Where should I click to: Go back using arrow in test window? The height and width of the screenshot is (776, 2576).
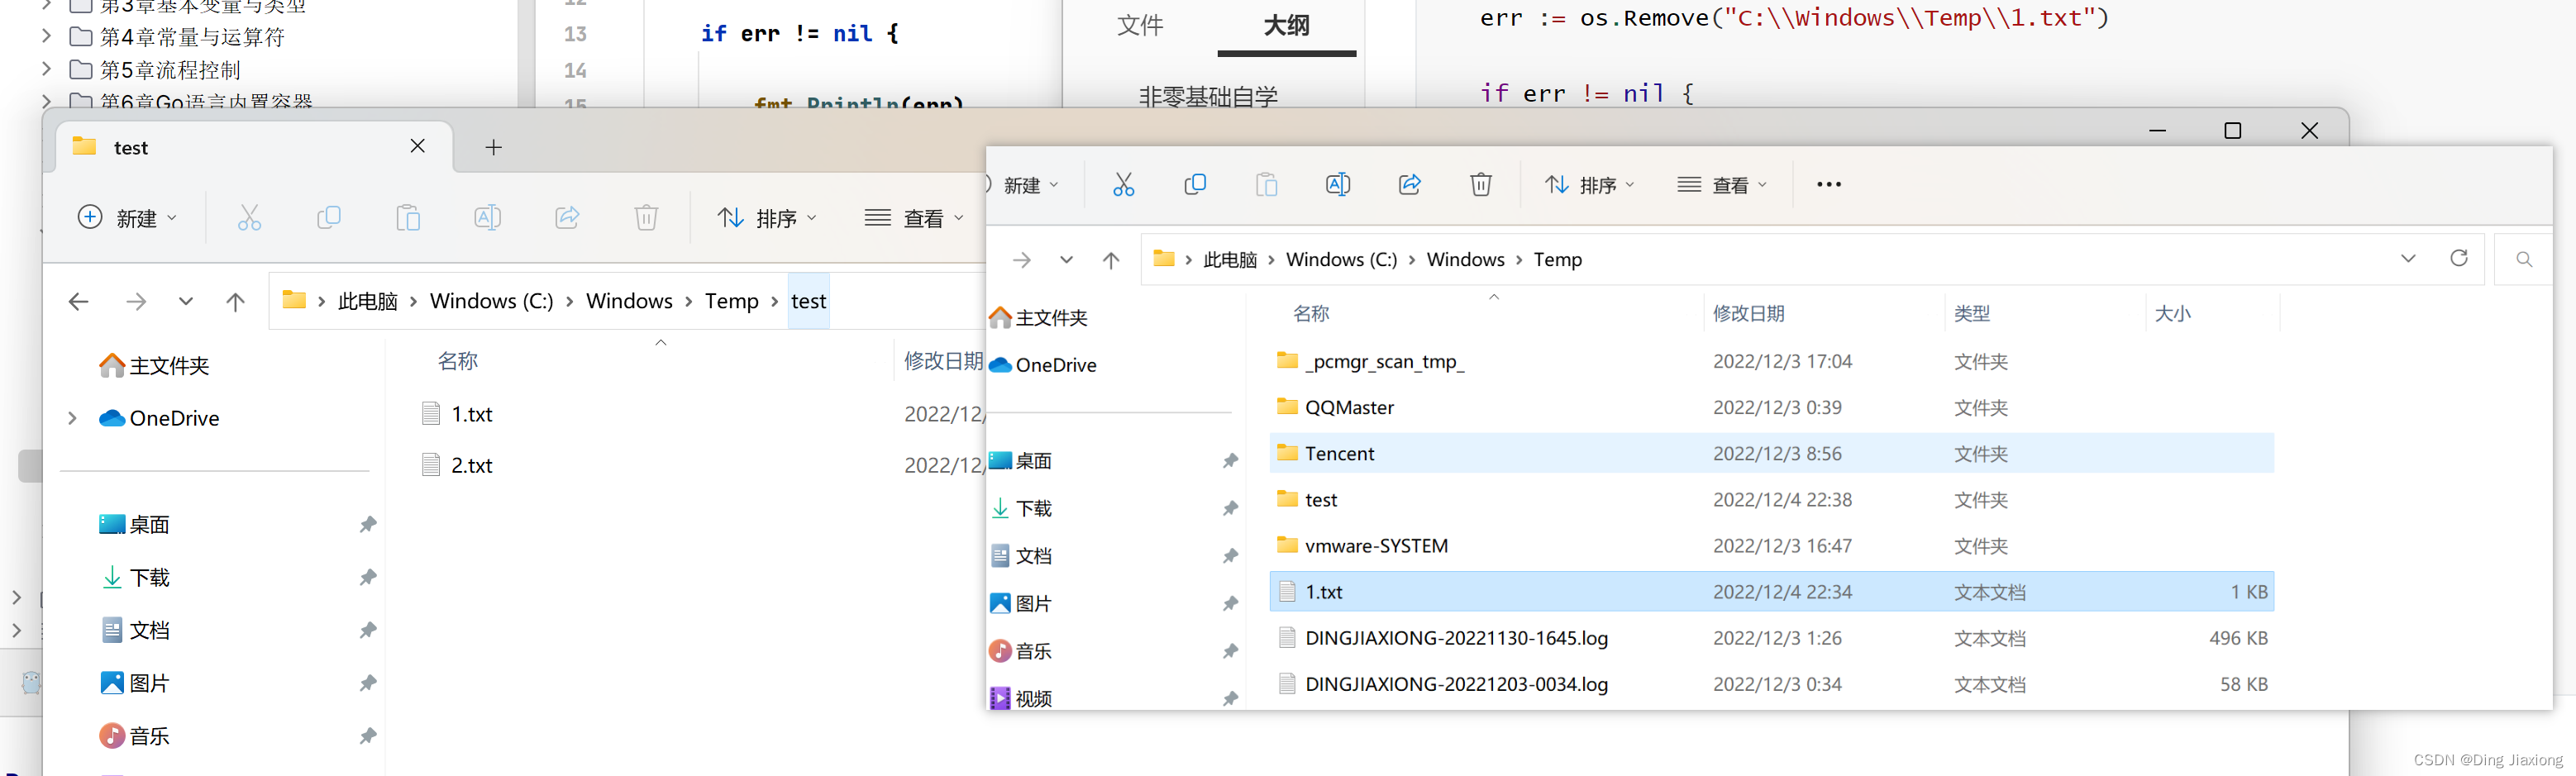tap(79, 301)
